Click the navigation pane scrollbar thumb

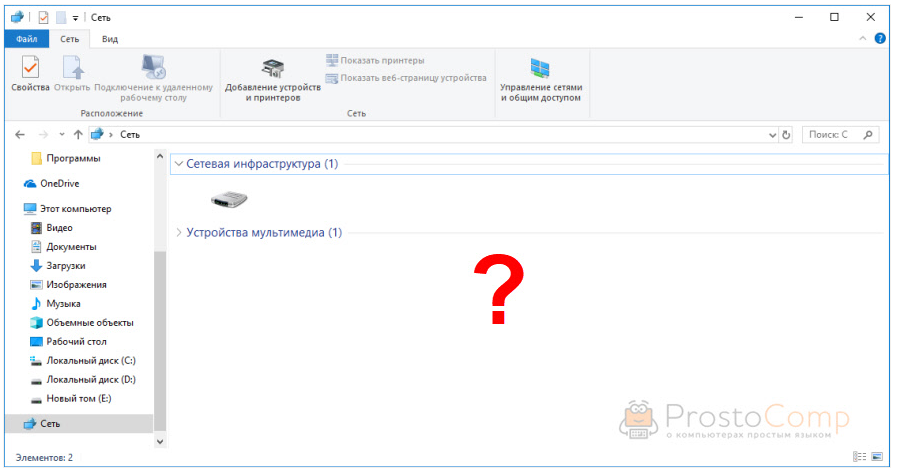(x=160, y=341)
